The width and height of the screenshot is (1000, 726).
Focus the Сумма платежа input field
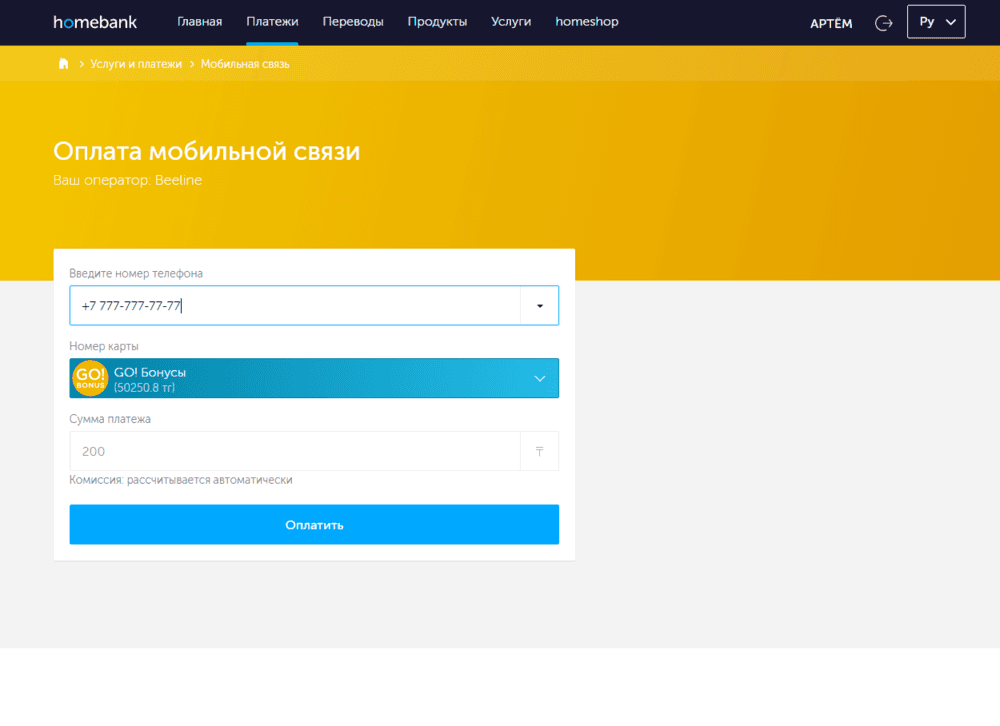(x=295, y=451)
